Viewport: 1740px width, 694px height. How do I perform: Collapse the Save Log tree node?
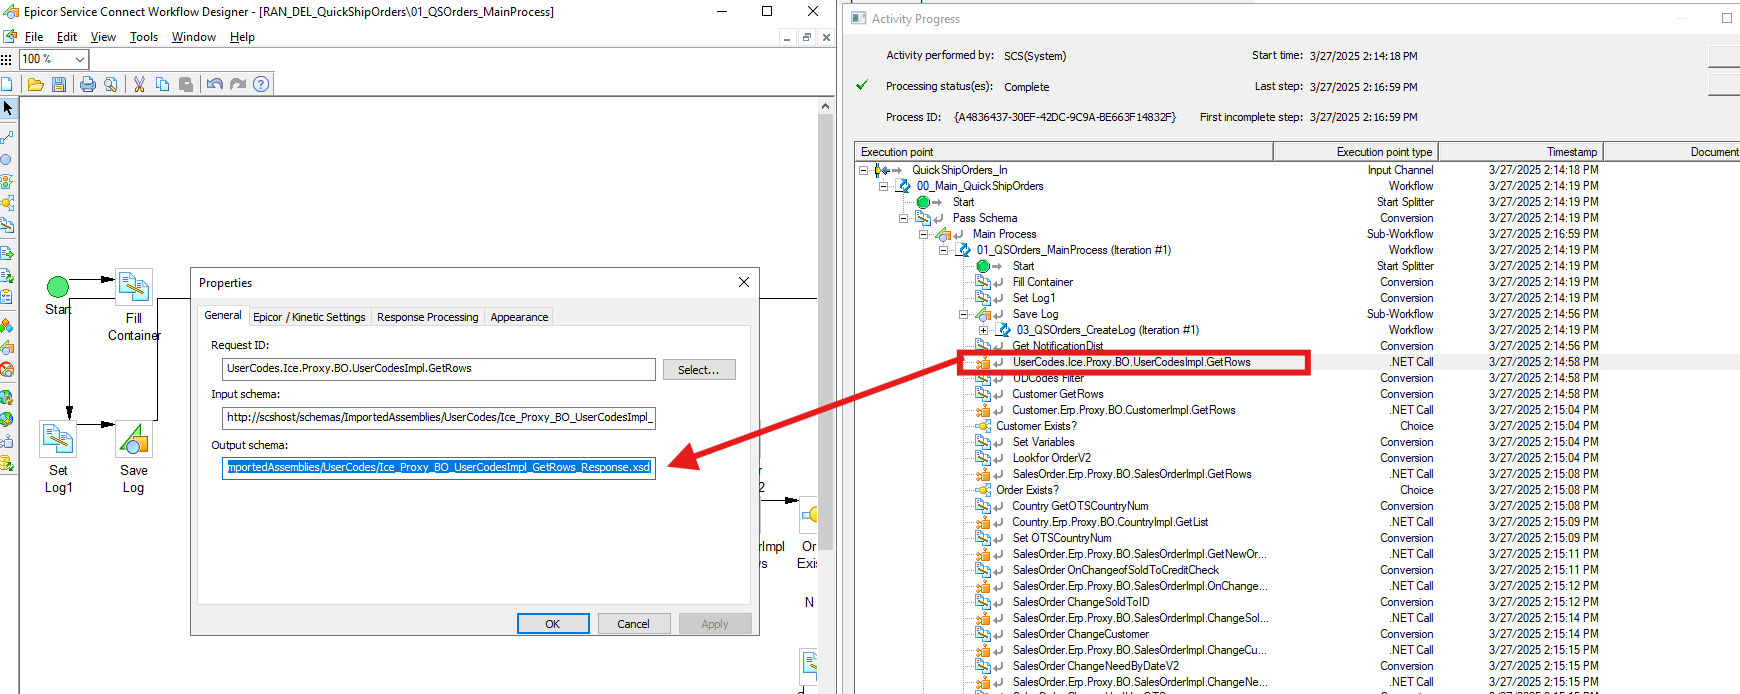coord(963,314)
